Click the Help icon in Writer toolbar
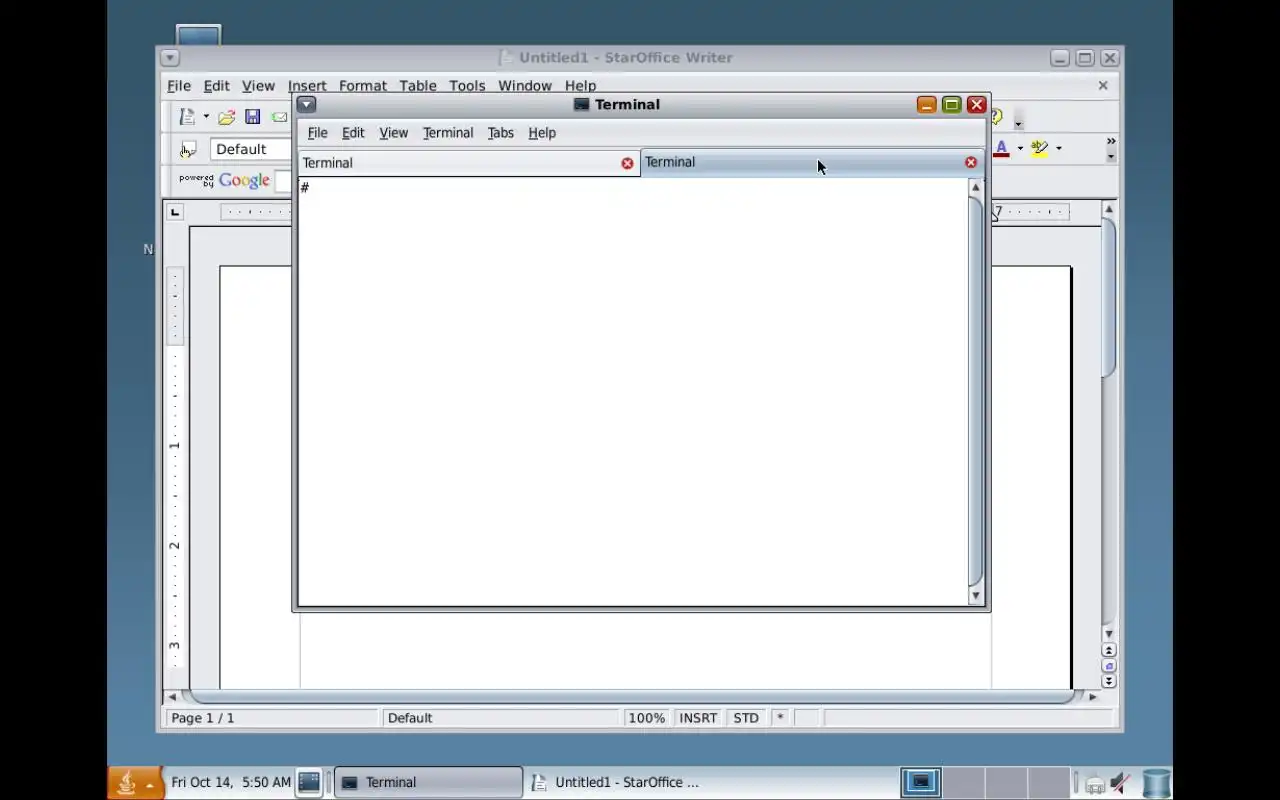The image size is (1280, 800). (x=997, y=117)
